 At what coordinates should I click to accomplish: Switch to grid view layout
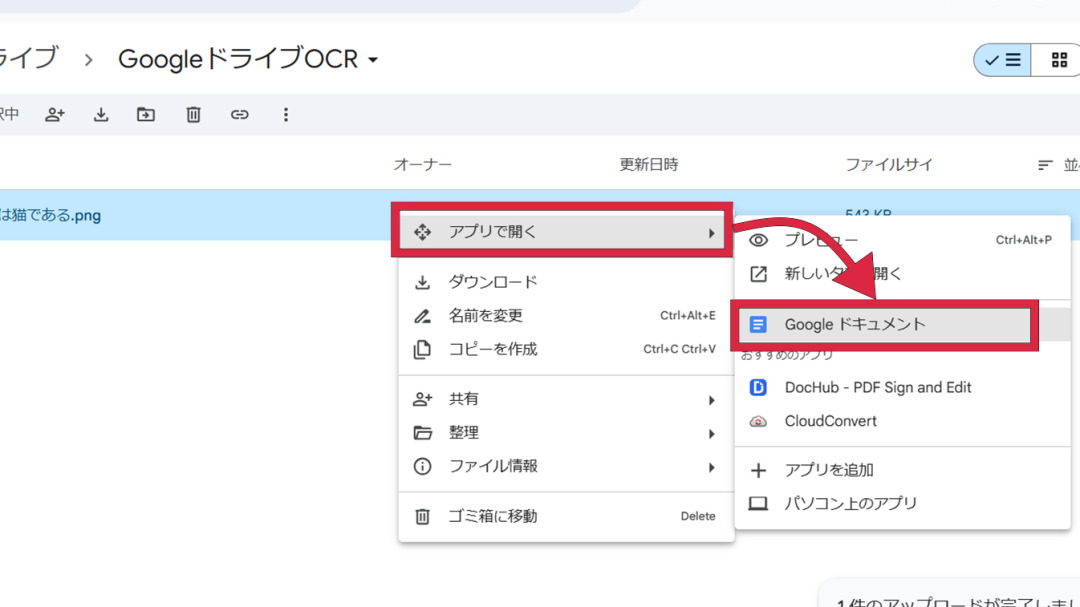[x=1058, y=60]
